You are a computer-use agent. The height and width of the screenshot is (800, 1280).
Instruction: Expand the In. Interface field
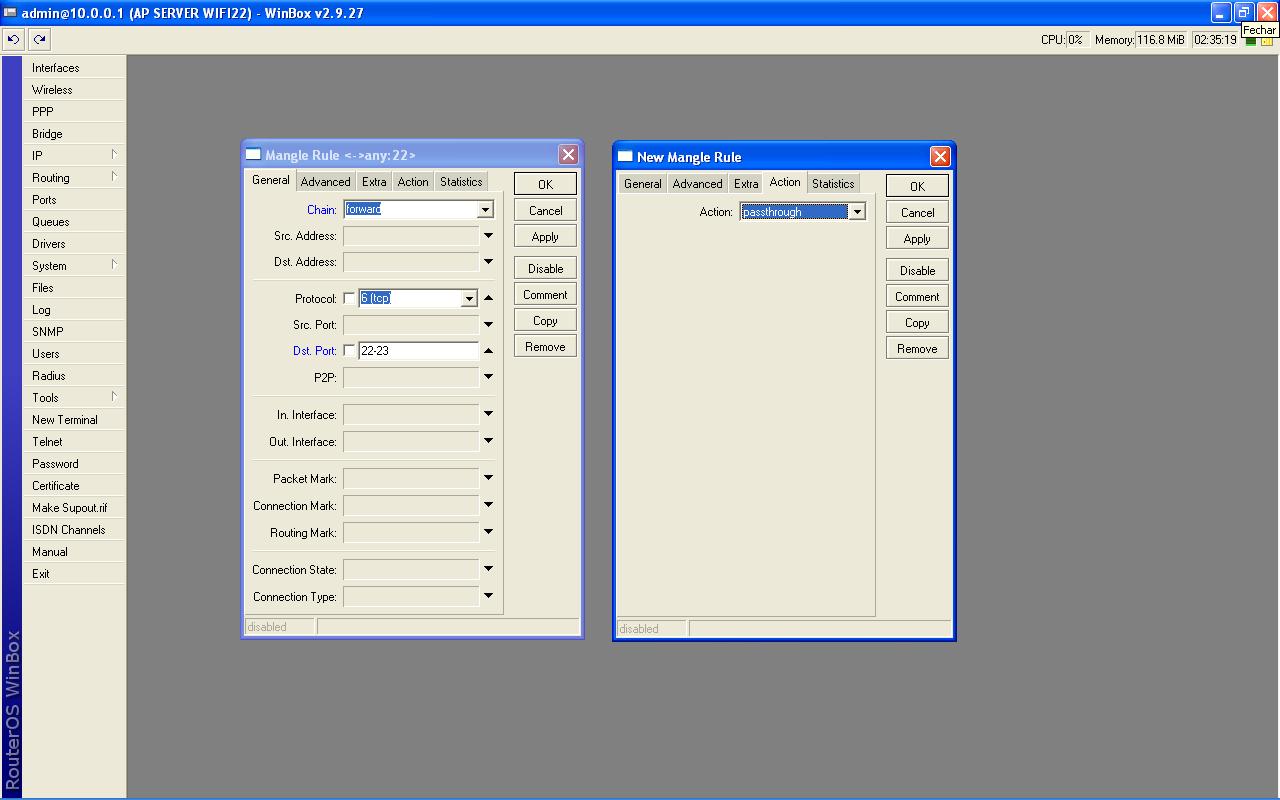point(488,414)
